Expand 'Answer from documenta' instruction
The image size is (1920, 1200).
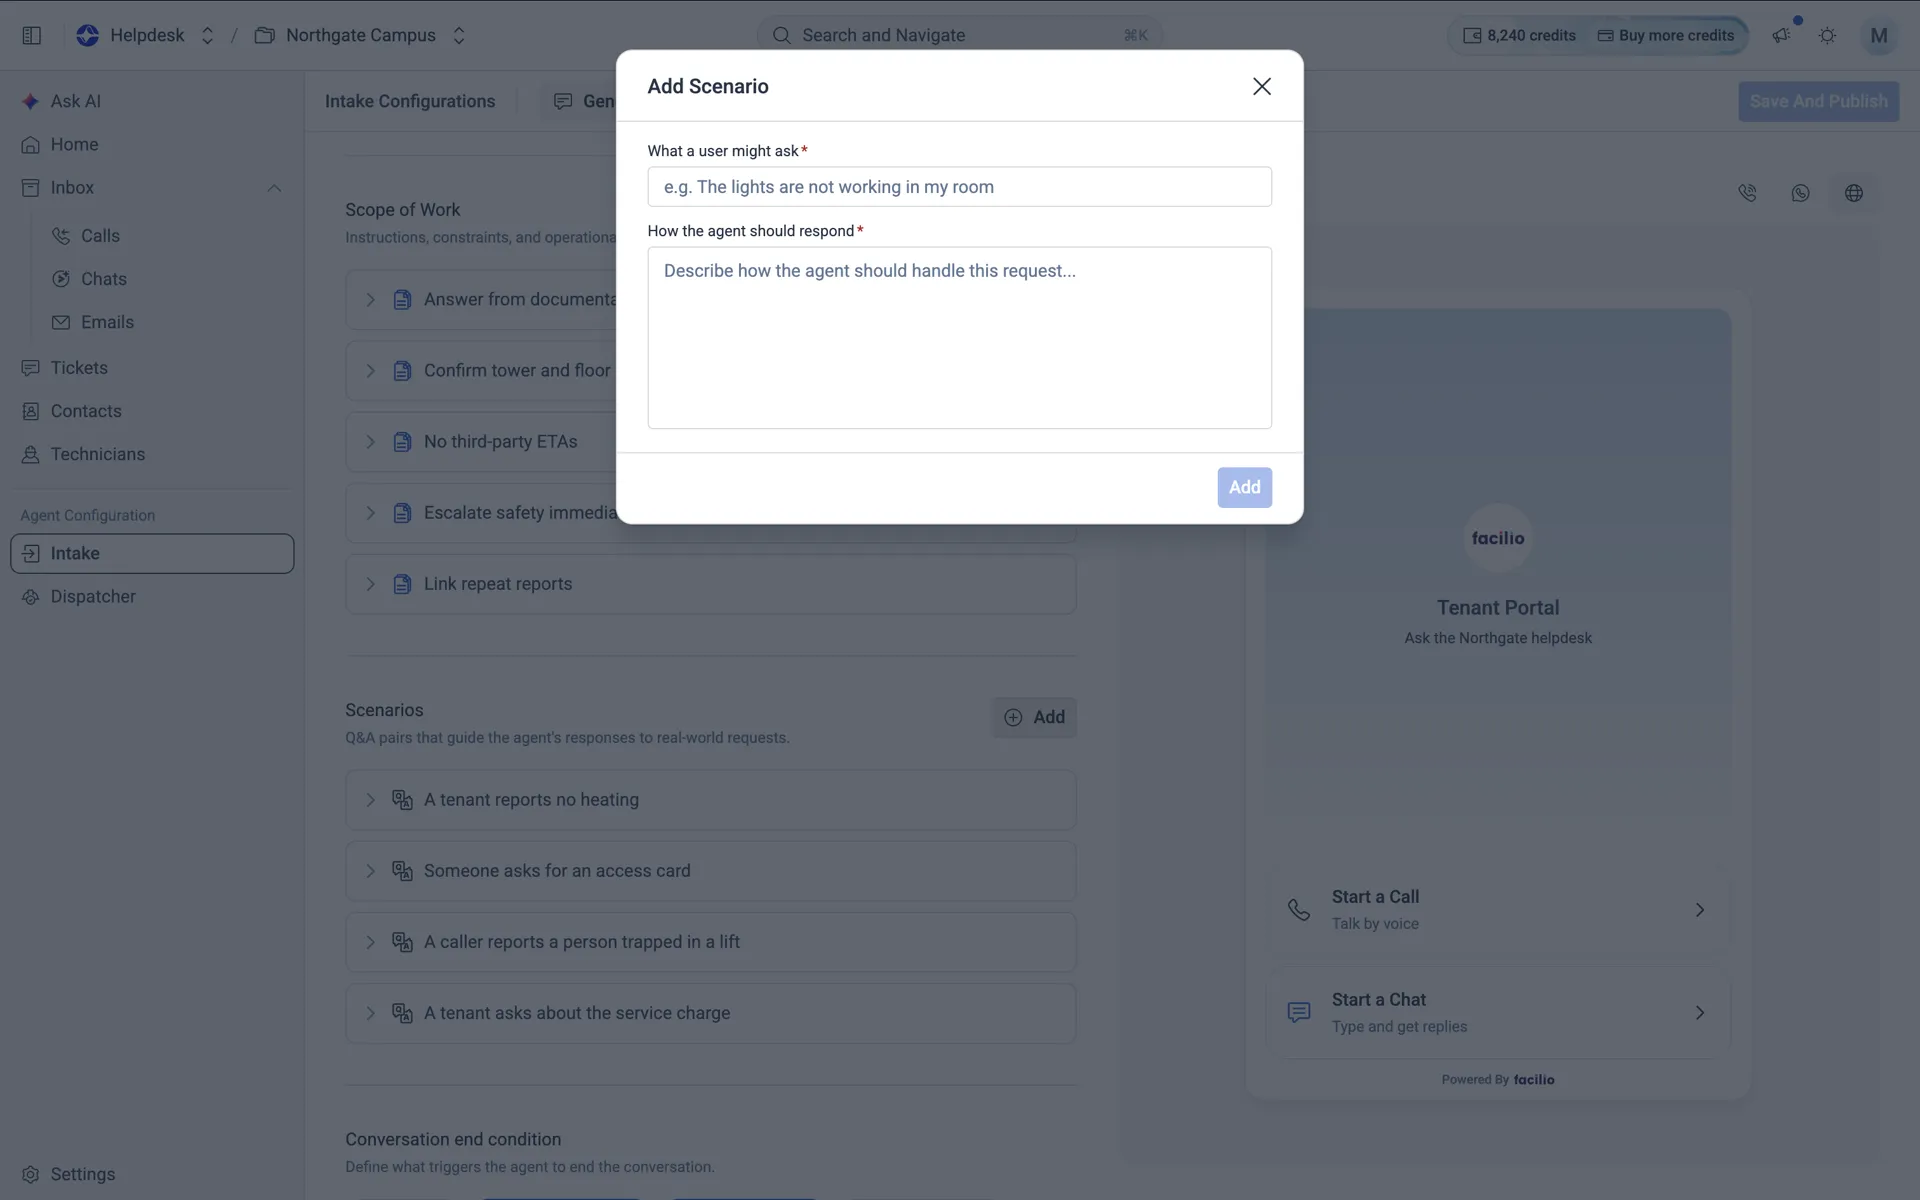(370, 300)
